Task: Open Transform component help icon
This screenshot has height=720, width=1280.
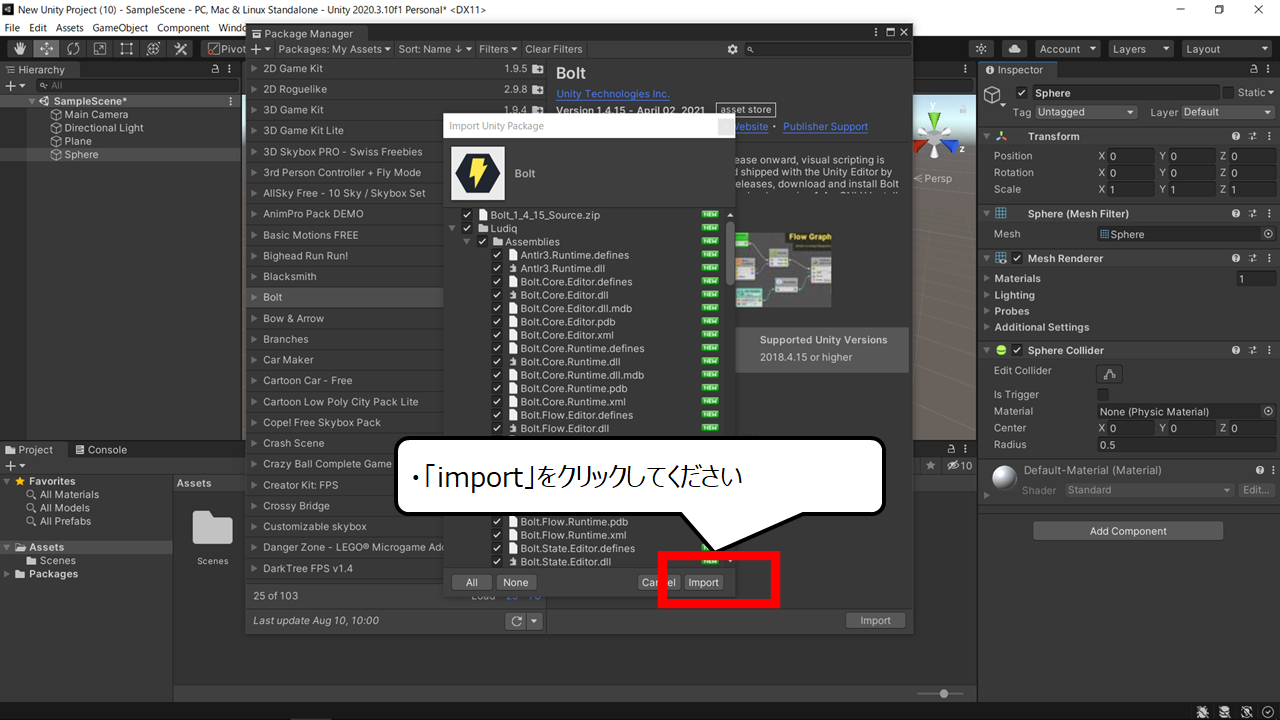Action: 1237,136
